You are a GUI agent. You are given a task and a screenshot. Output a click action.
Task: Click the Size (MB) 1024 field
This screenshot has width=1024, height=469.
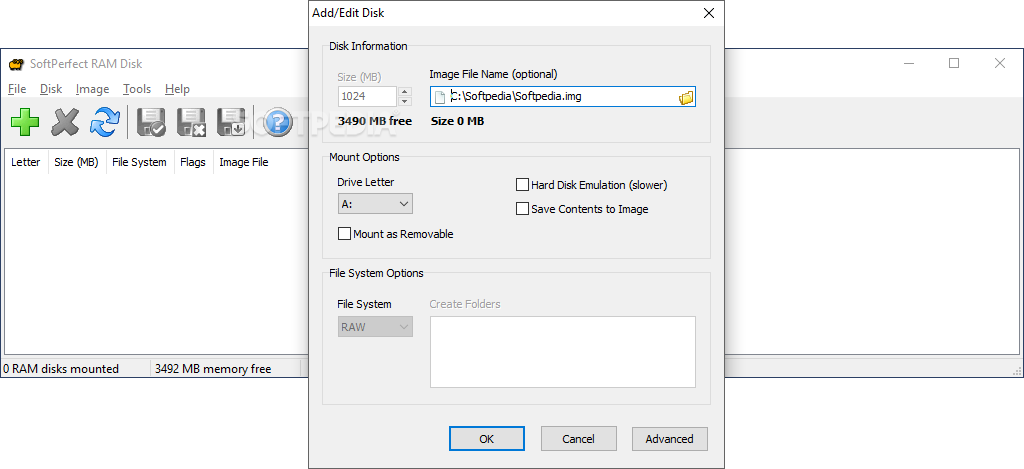point(367,97)
